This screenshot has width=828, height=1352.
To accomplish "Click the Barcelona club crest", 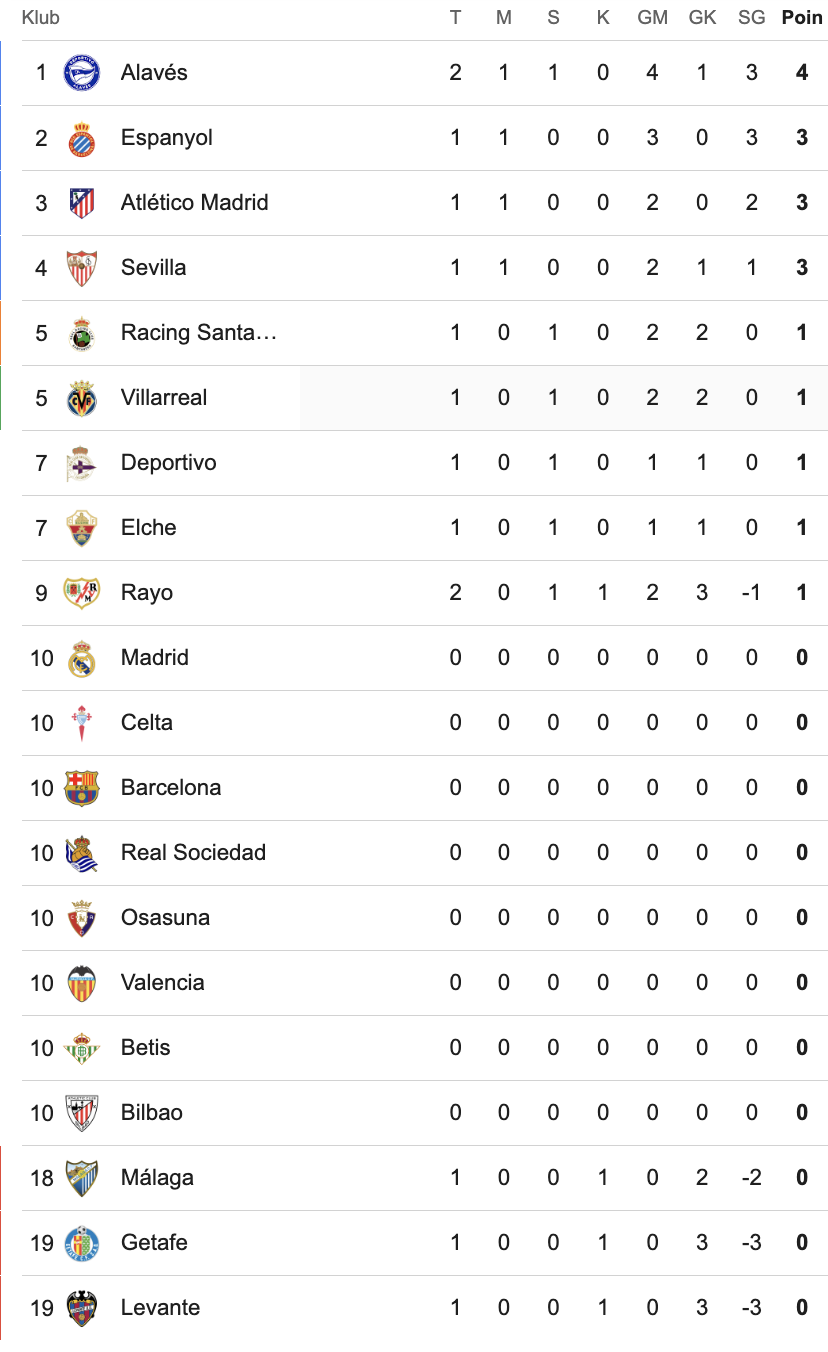I will pyautogui.click(x=81, y=788).
